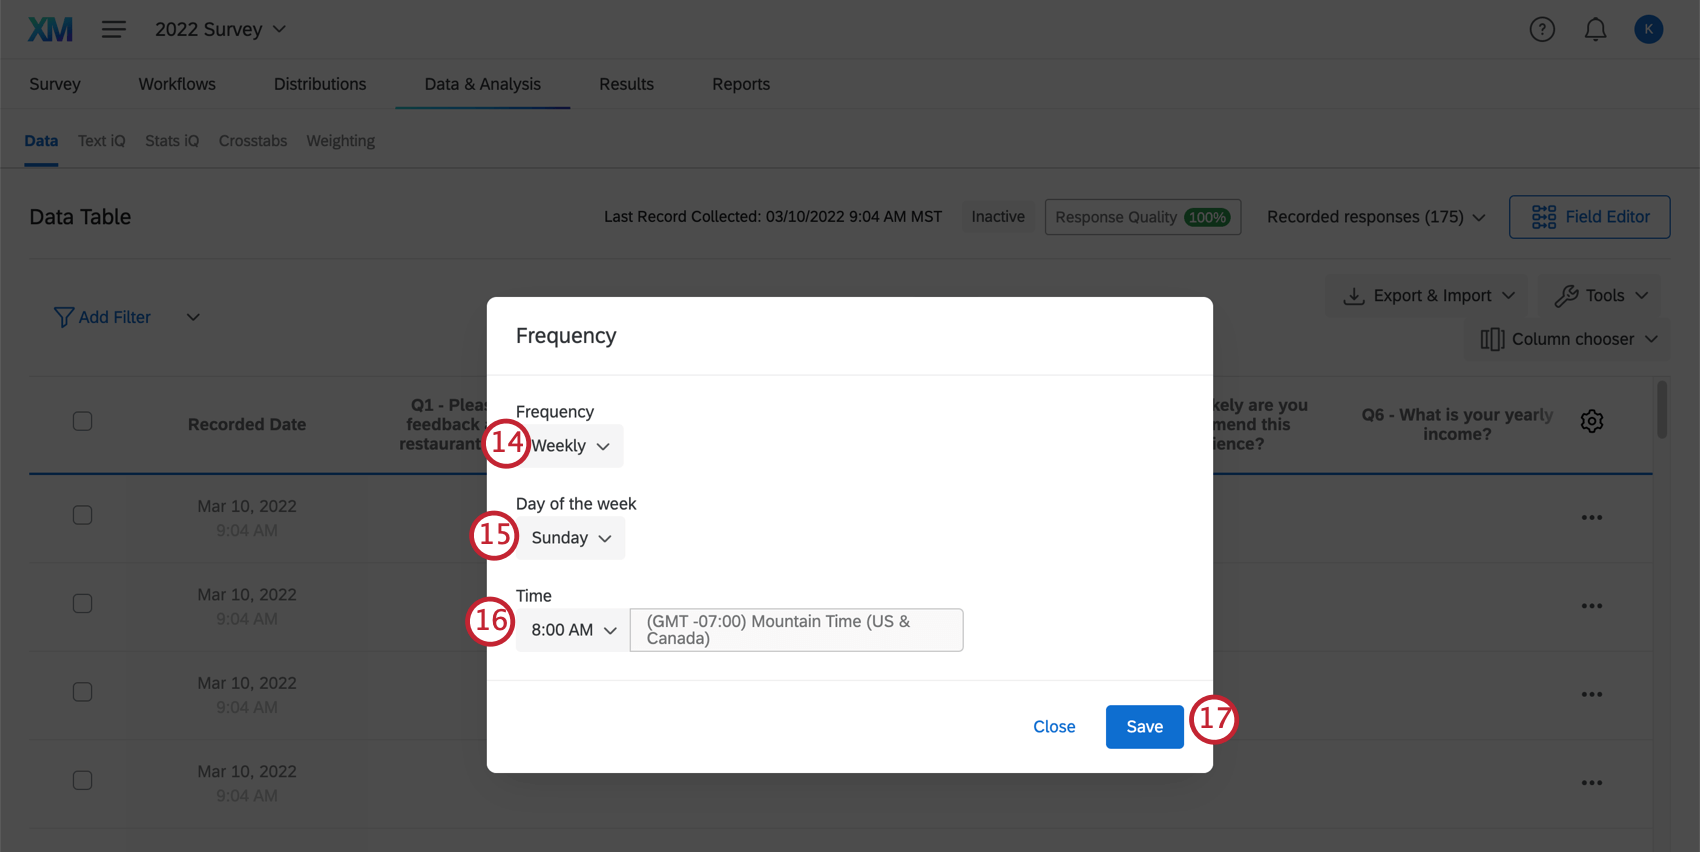Click the Mountain Time timezone field

(x=796, y=630)
